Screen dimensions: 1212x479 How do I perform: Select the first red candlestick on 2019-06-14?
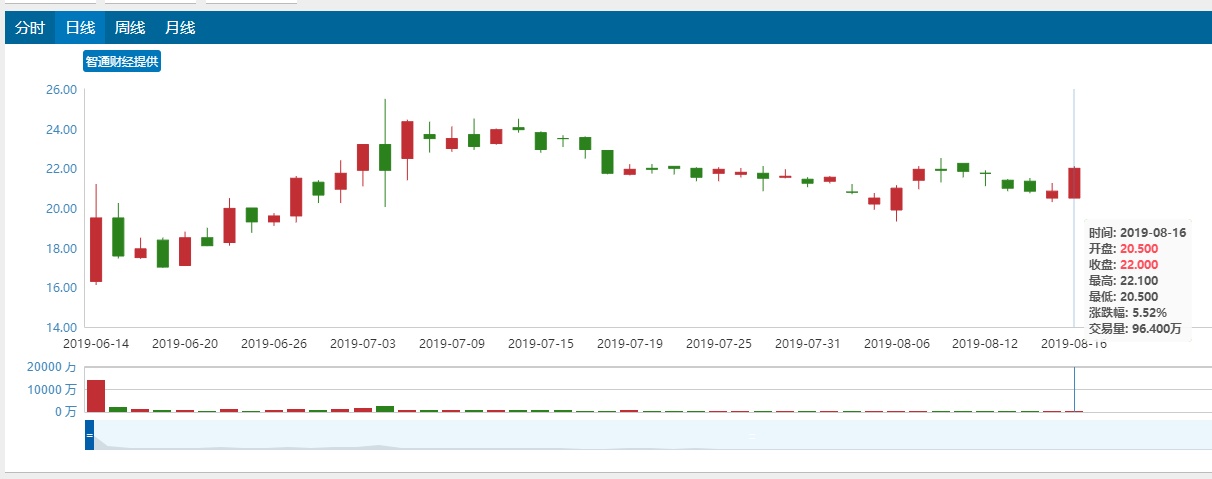click(x=96, y=249)
